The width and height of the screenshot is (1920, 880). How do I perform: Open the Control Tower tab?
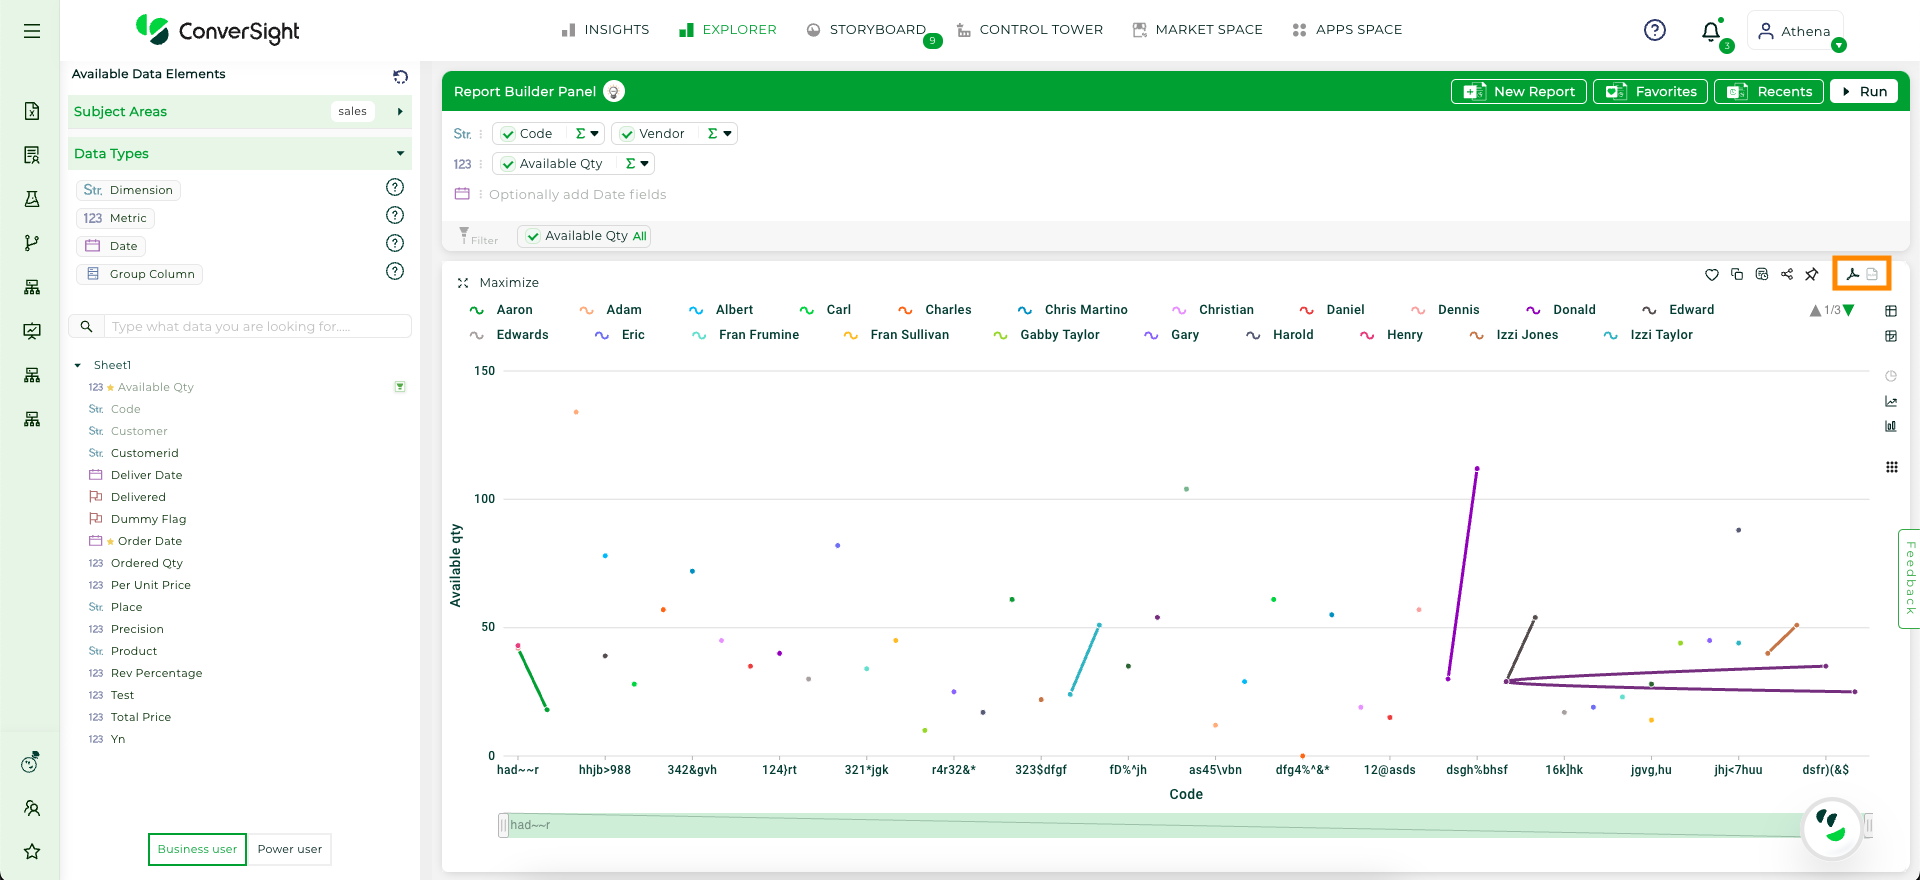1030,30
